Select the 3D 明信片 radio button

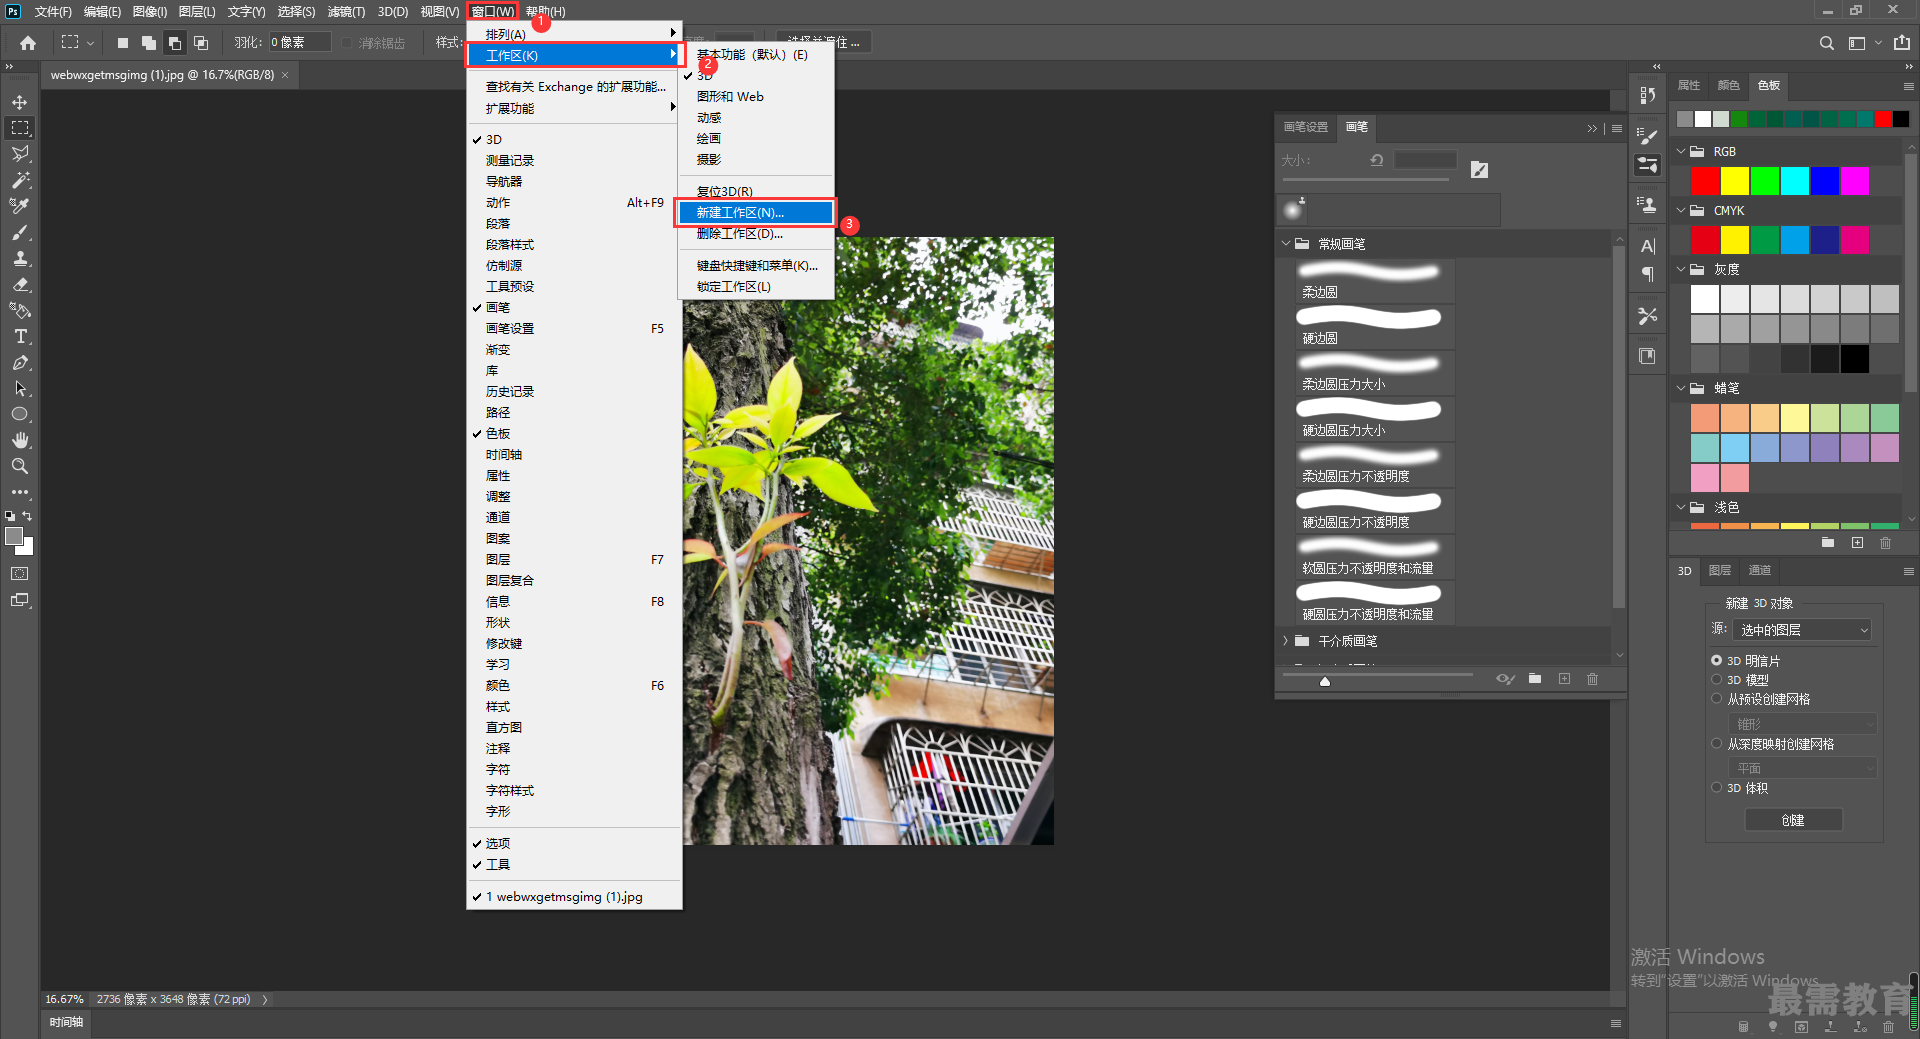pos(1716,661)
